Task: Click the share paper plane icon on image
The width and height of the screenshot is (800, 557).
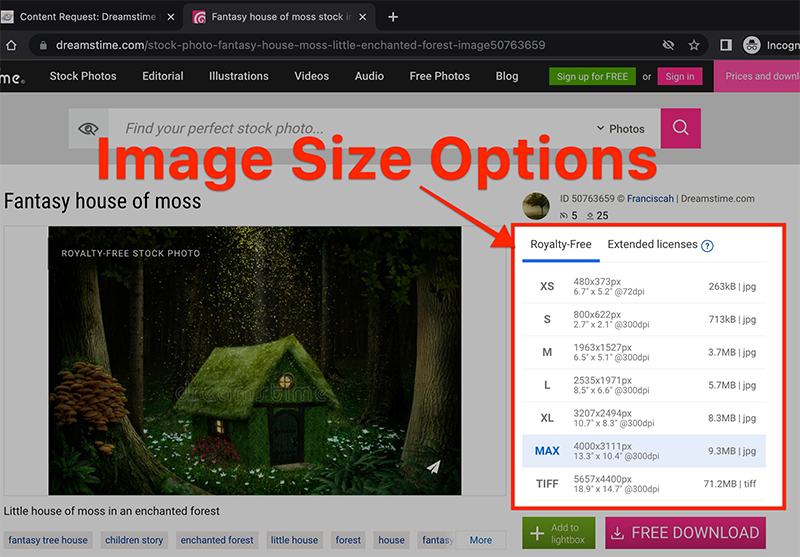Action: click(x=433, y=467)
